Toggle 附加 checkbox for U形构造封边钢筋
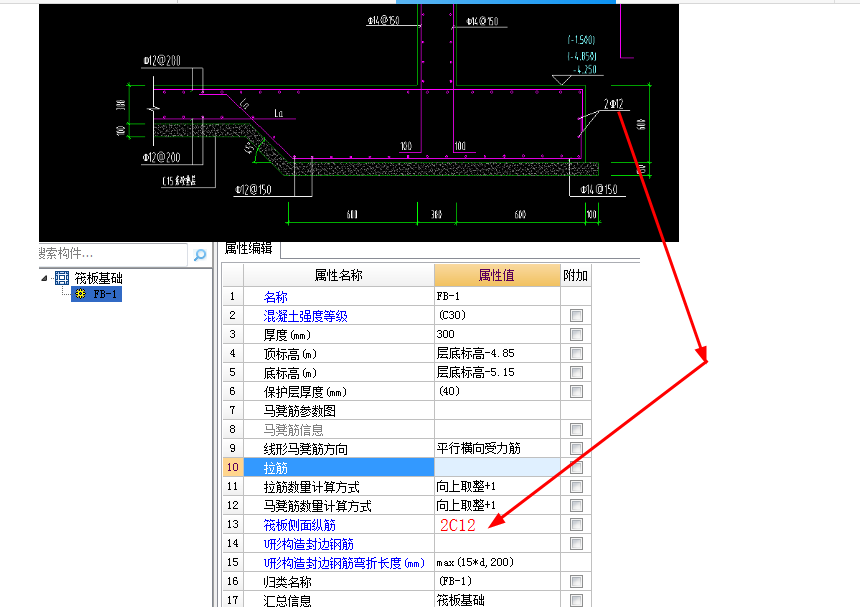The height and width of the screenshot is (607, 860). [x=576, y=543]
